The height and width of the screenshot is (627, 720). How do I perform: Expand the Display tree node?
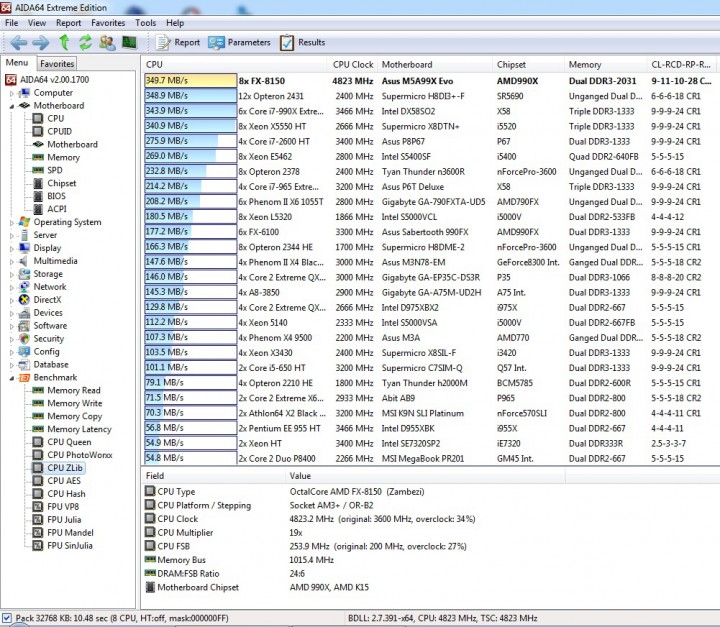pyautogui.click(x=11, y=248)
